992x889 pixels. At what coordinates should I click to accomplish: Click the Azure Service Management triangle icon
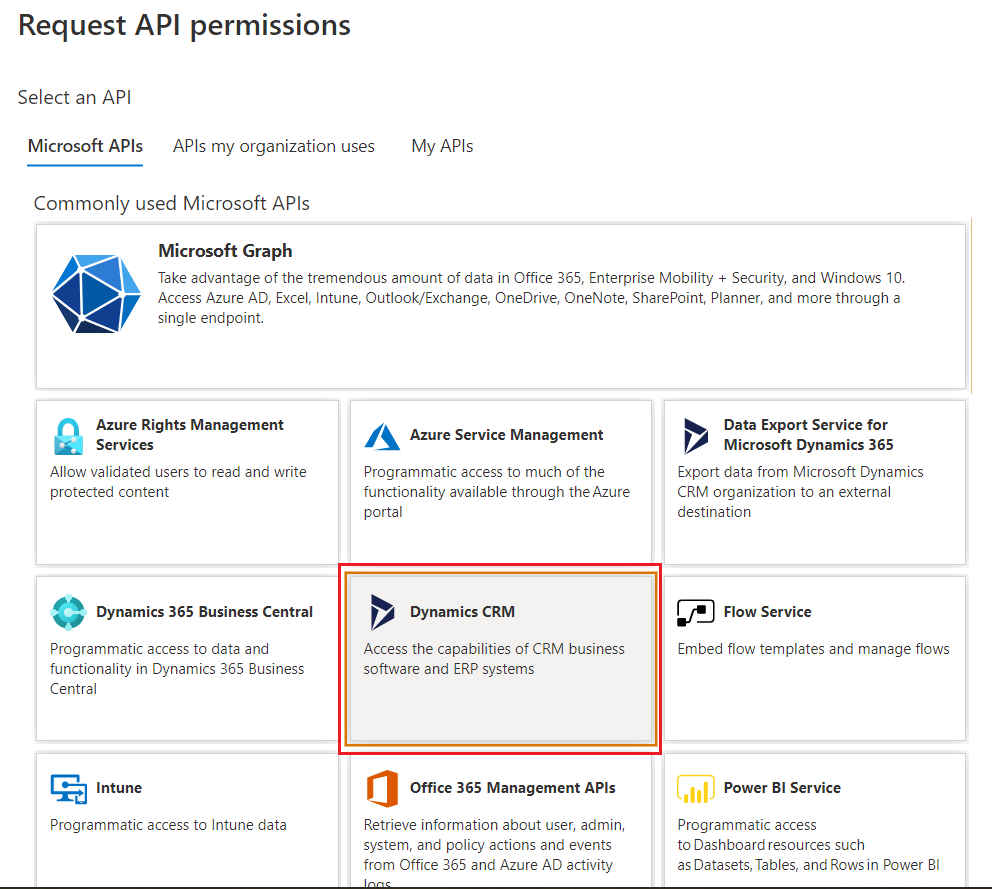[382, 437]
